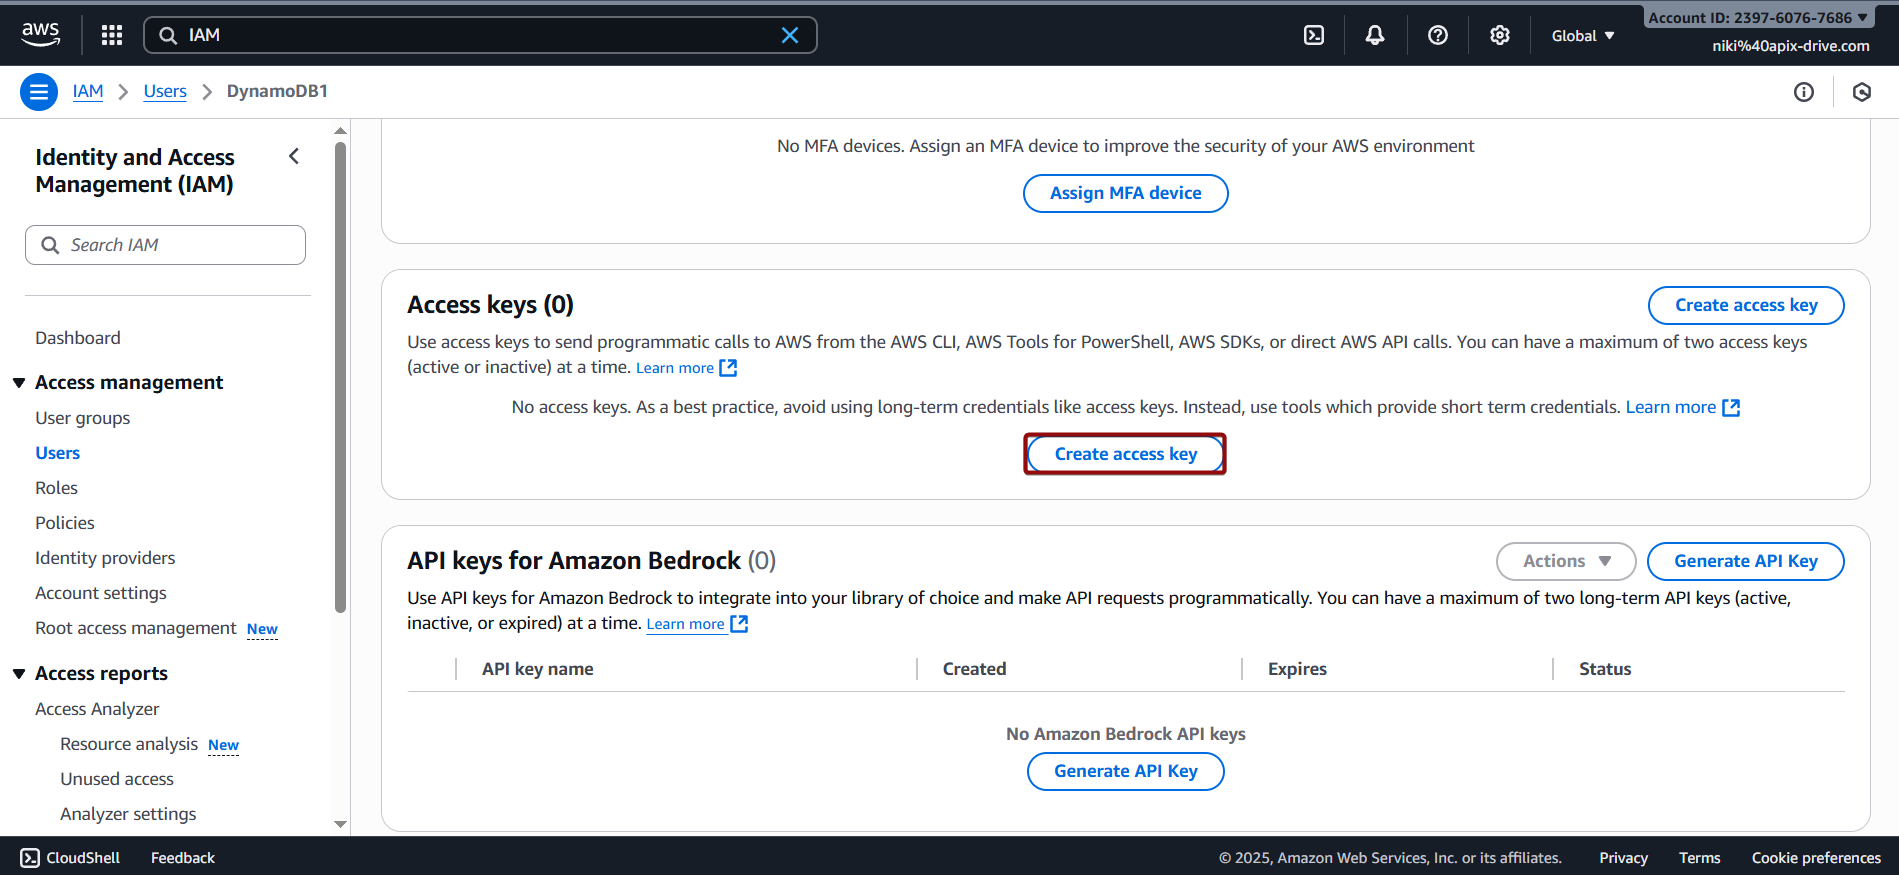Open the Global region dropdown
The height and width of the screenshot is (875, 1899).
click(x=1582, y=35)
